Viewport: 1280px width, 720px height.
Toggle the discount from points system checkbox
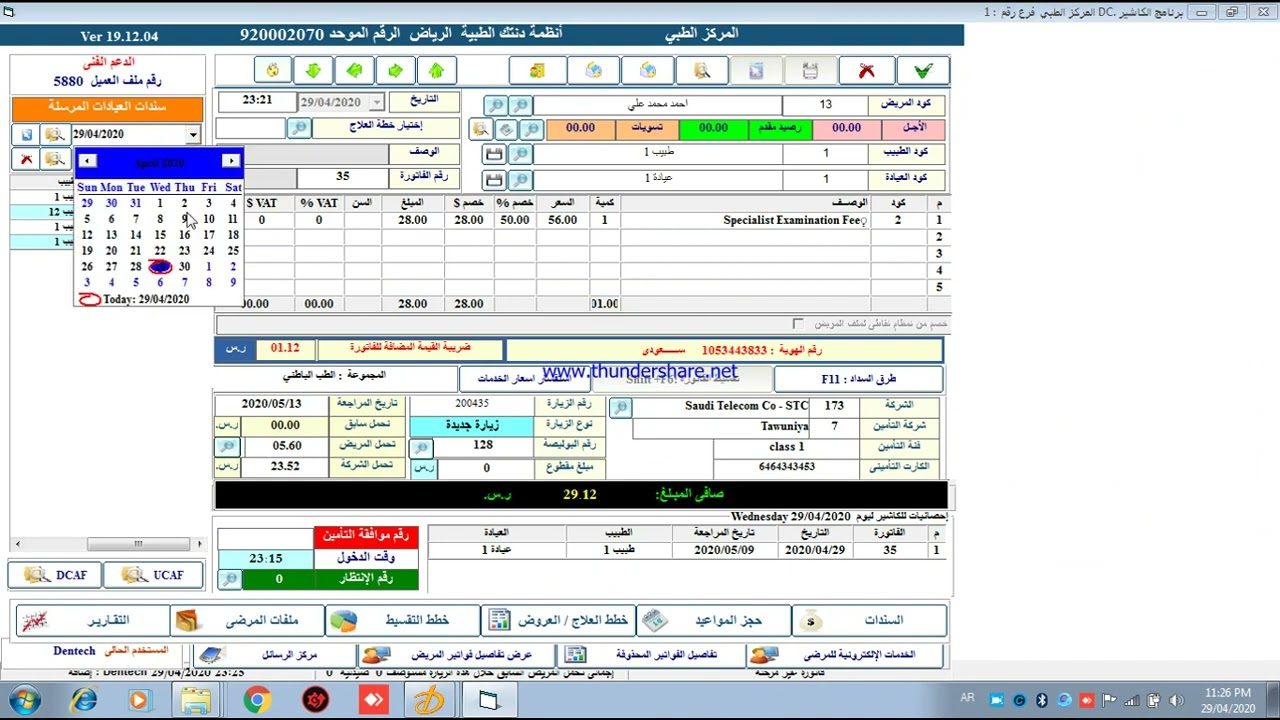(x=797, y=324)
